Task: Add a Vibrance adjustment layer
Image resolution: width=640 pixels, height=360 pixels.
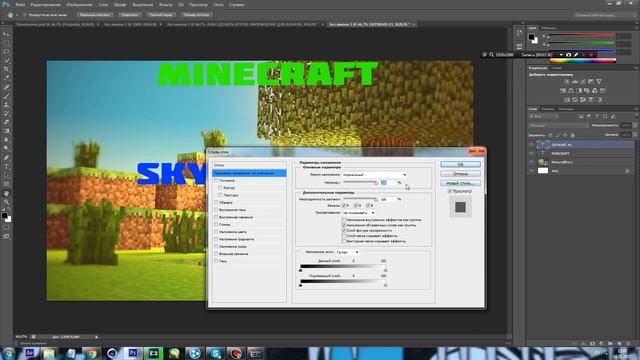Action: click(x=599, y=82)
